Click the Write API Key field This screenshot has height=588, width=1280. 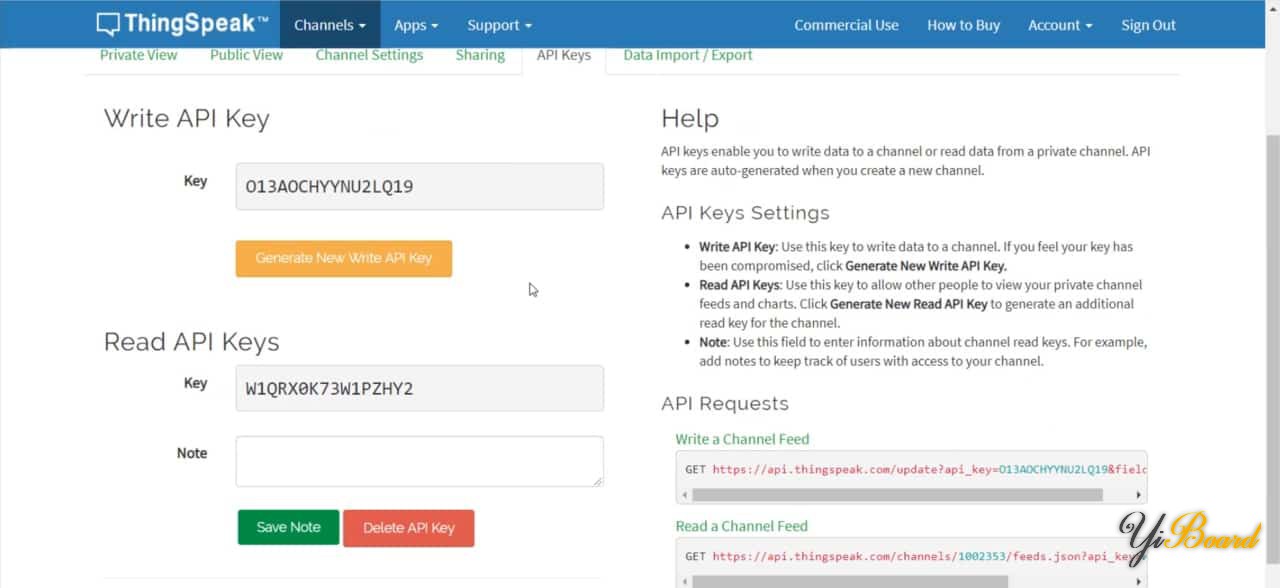click(420, 187)
